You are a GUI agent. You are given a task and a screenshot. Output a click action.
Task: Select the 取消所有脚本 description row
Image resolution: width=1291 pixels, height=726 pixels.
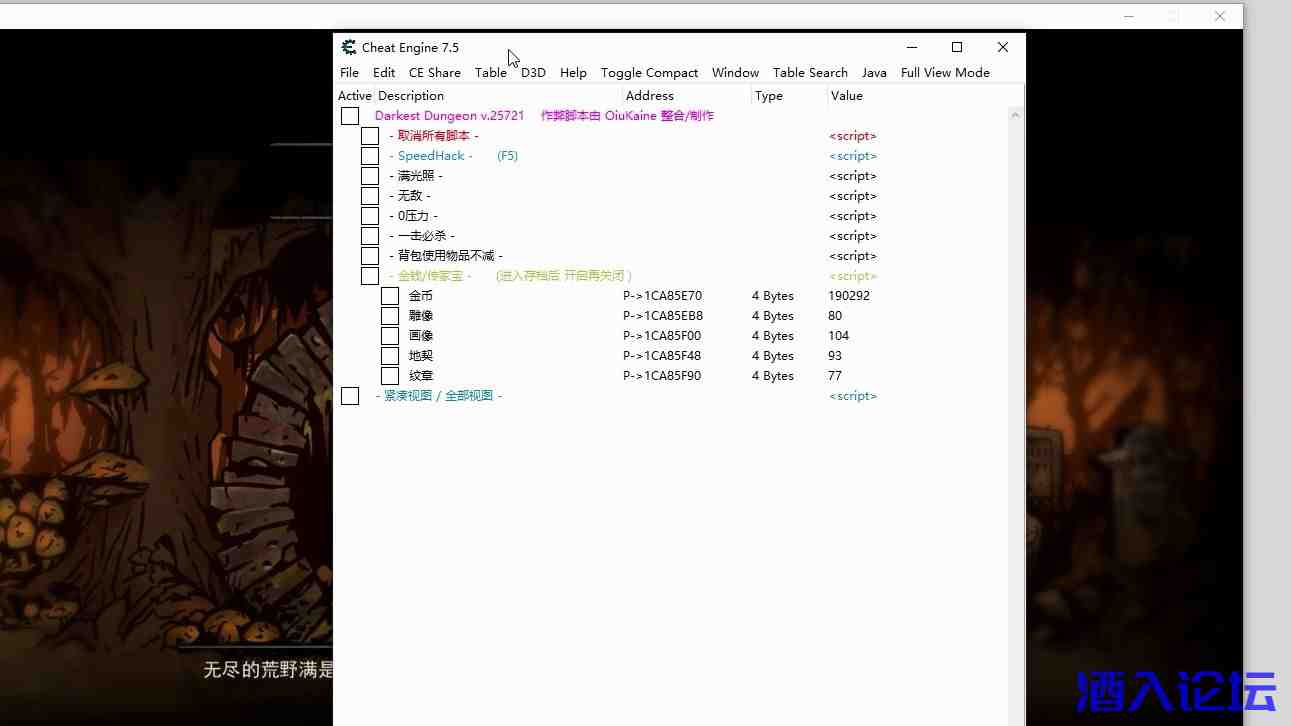pyautogui.click(x=434, y=136)
